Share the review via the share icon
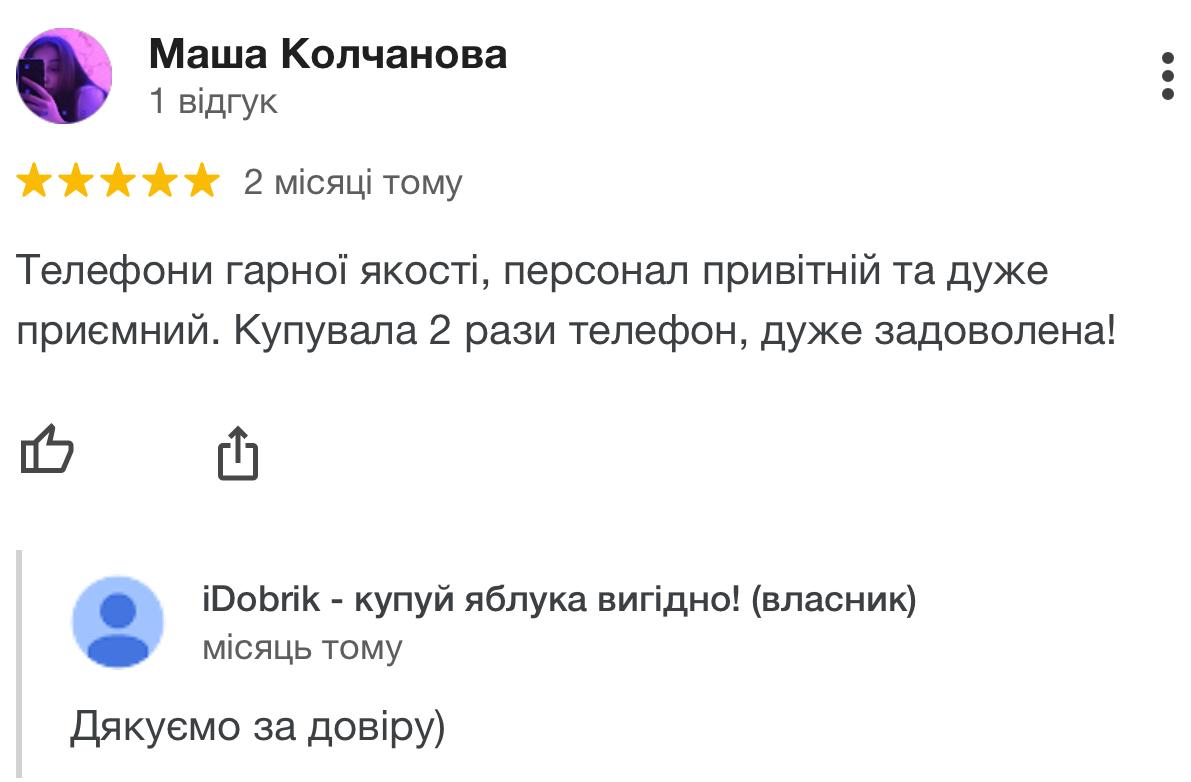The image size is (1191, 782). [x=238, y=453]
